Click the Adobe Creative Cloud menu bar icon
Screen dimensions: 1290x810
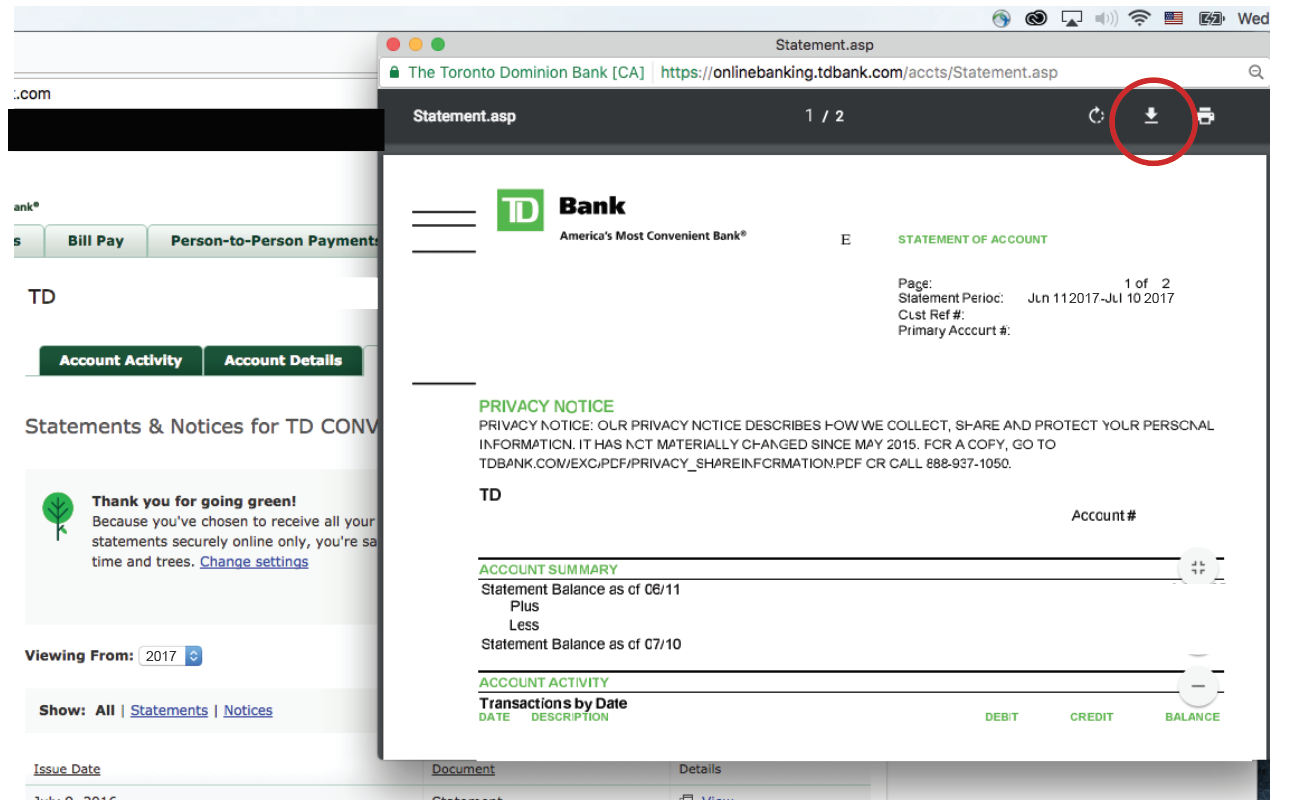[x=1035, y=17]
